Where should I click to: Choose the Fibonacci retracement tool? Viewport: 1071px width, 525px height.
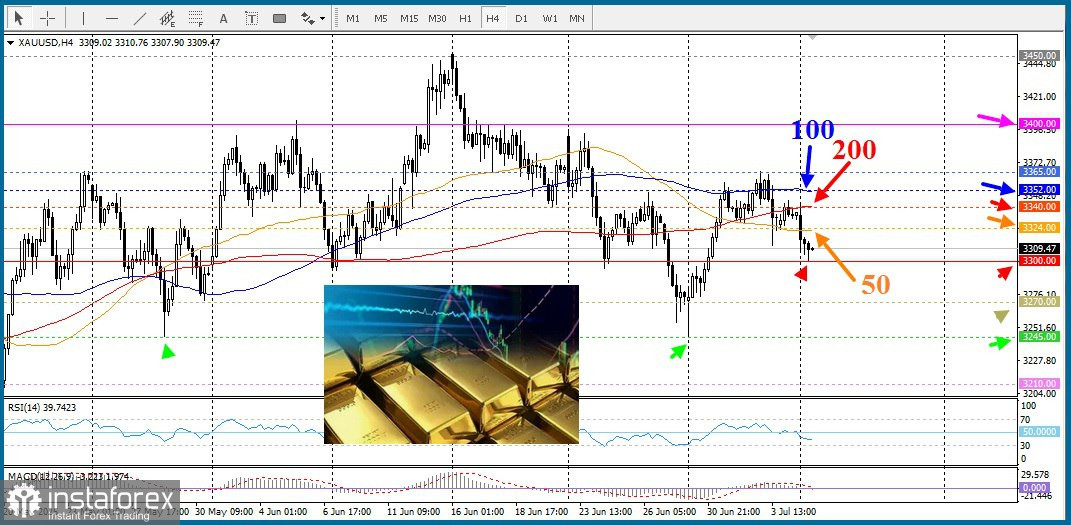click(x=196, y=18)
